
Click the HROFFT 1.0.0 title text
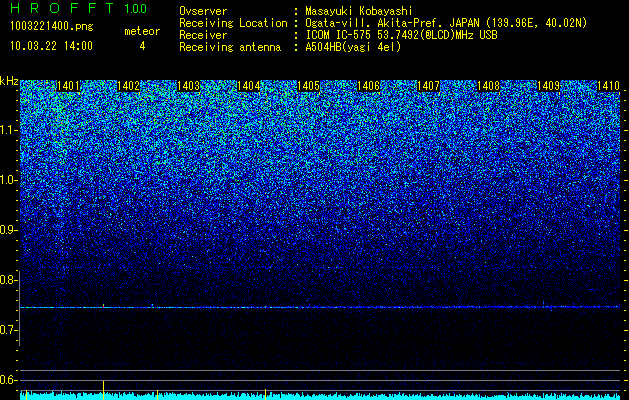(x=79, y=8)
